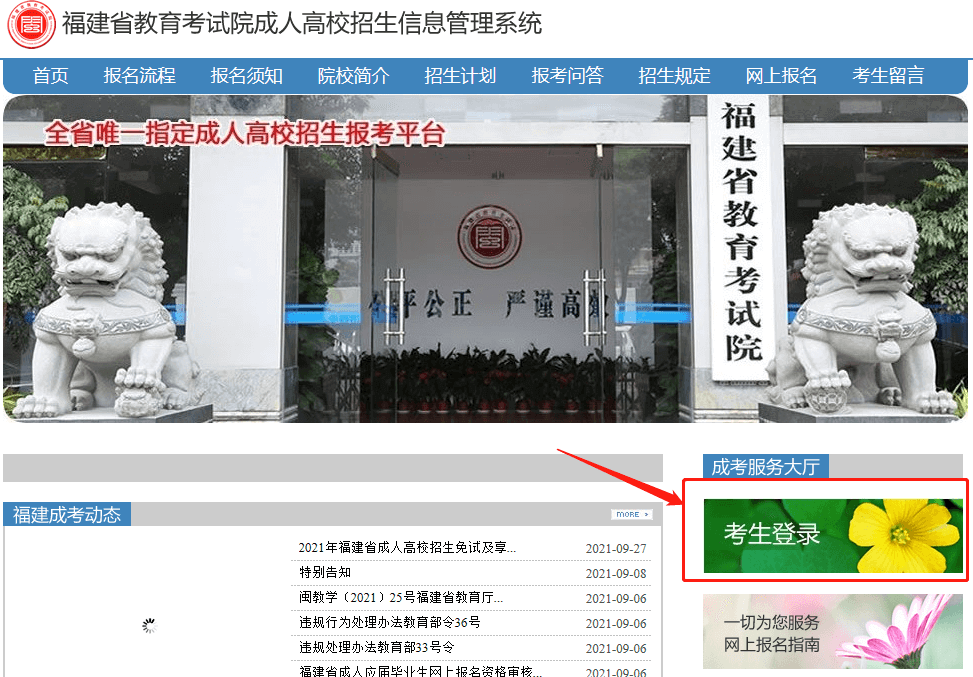The image size is (973, 677).
Task: Click the main entrance banner image
Action: 485,259
